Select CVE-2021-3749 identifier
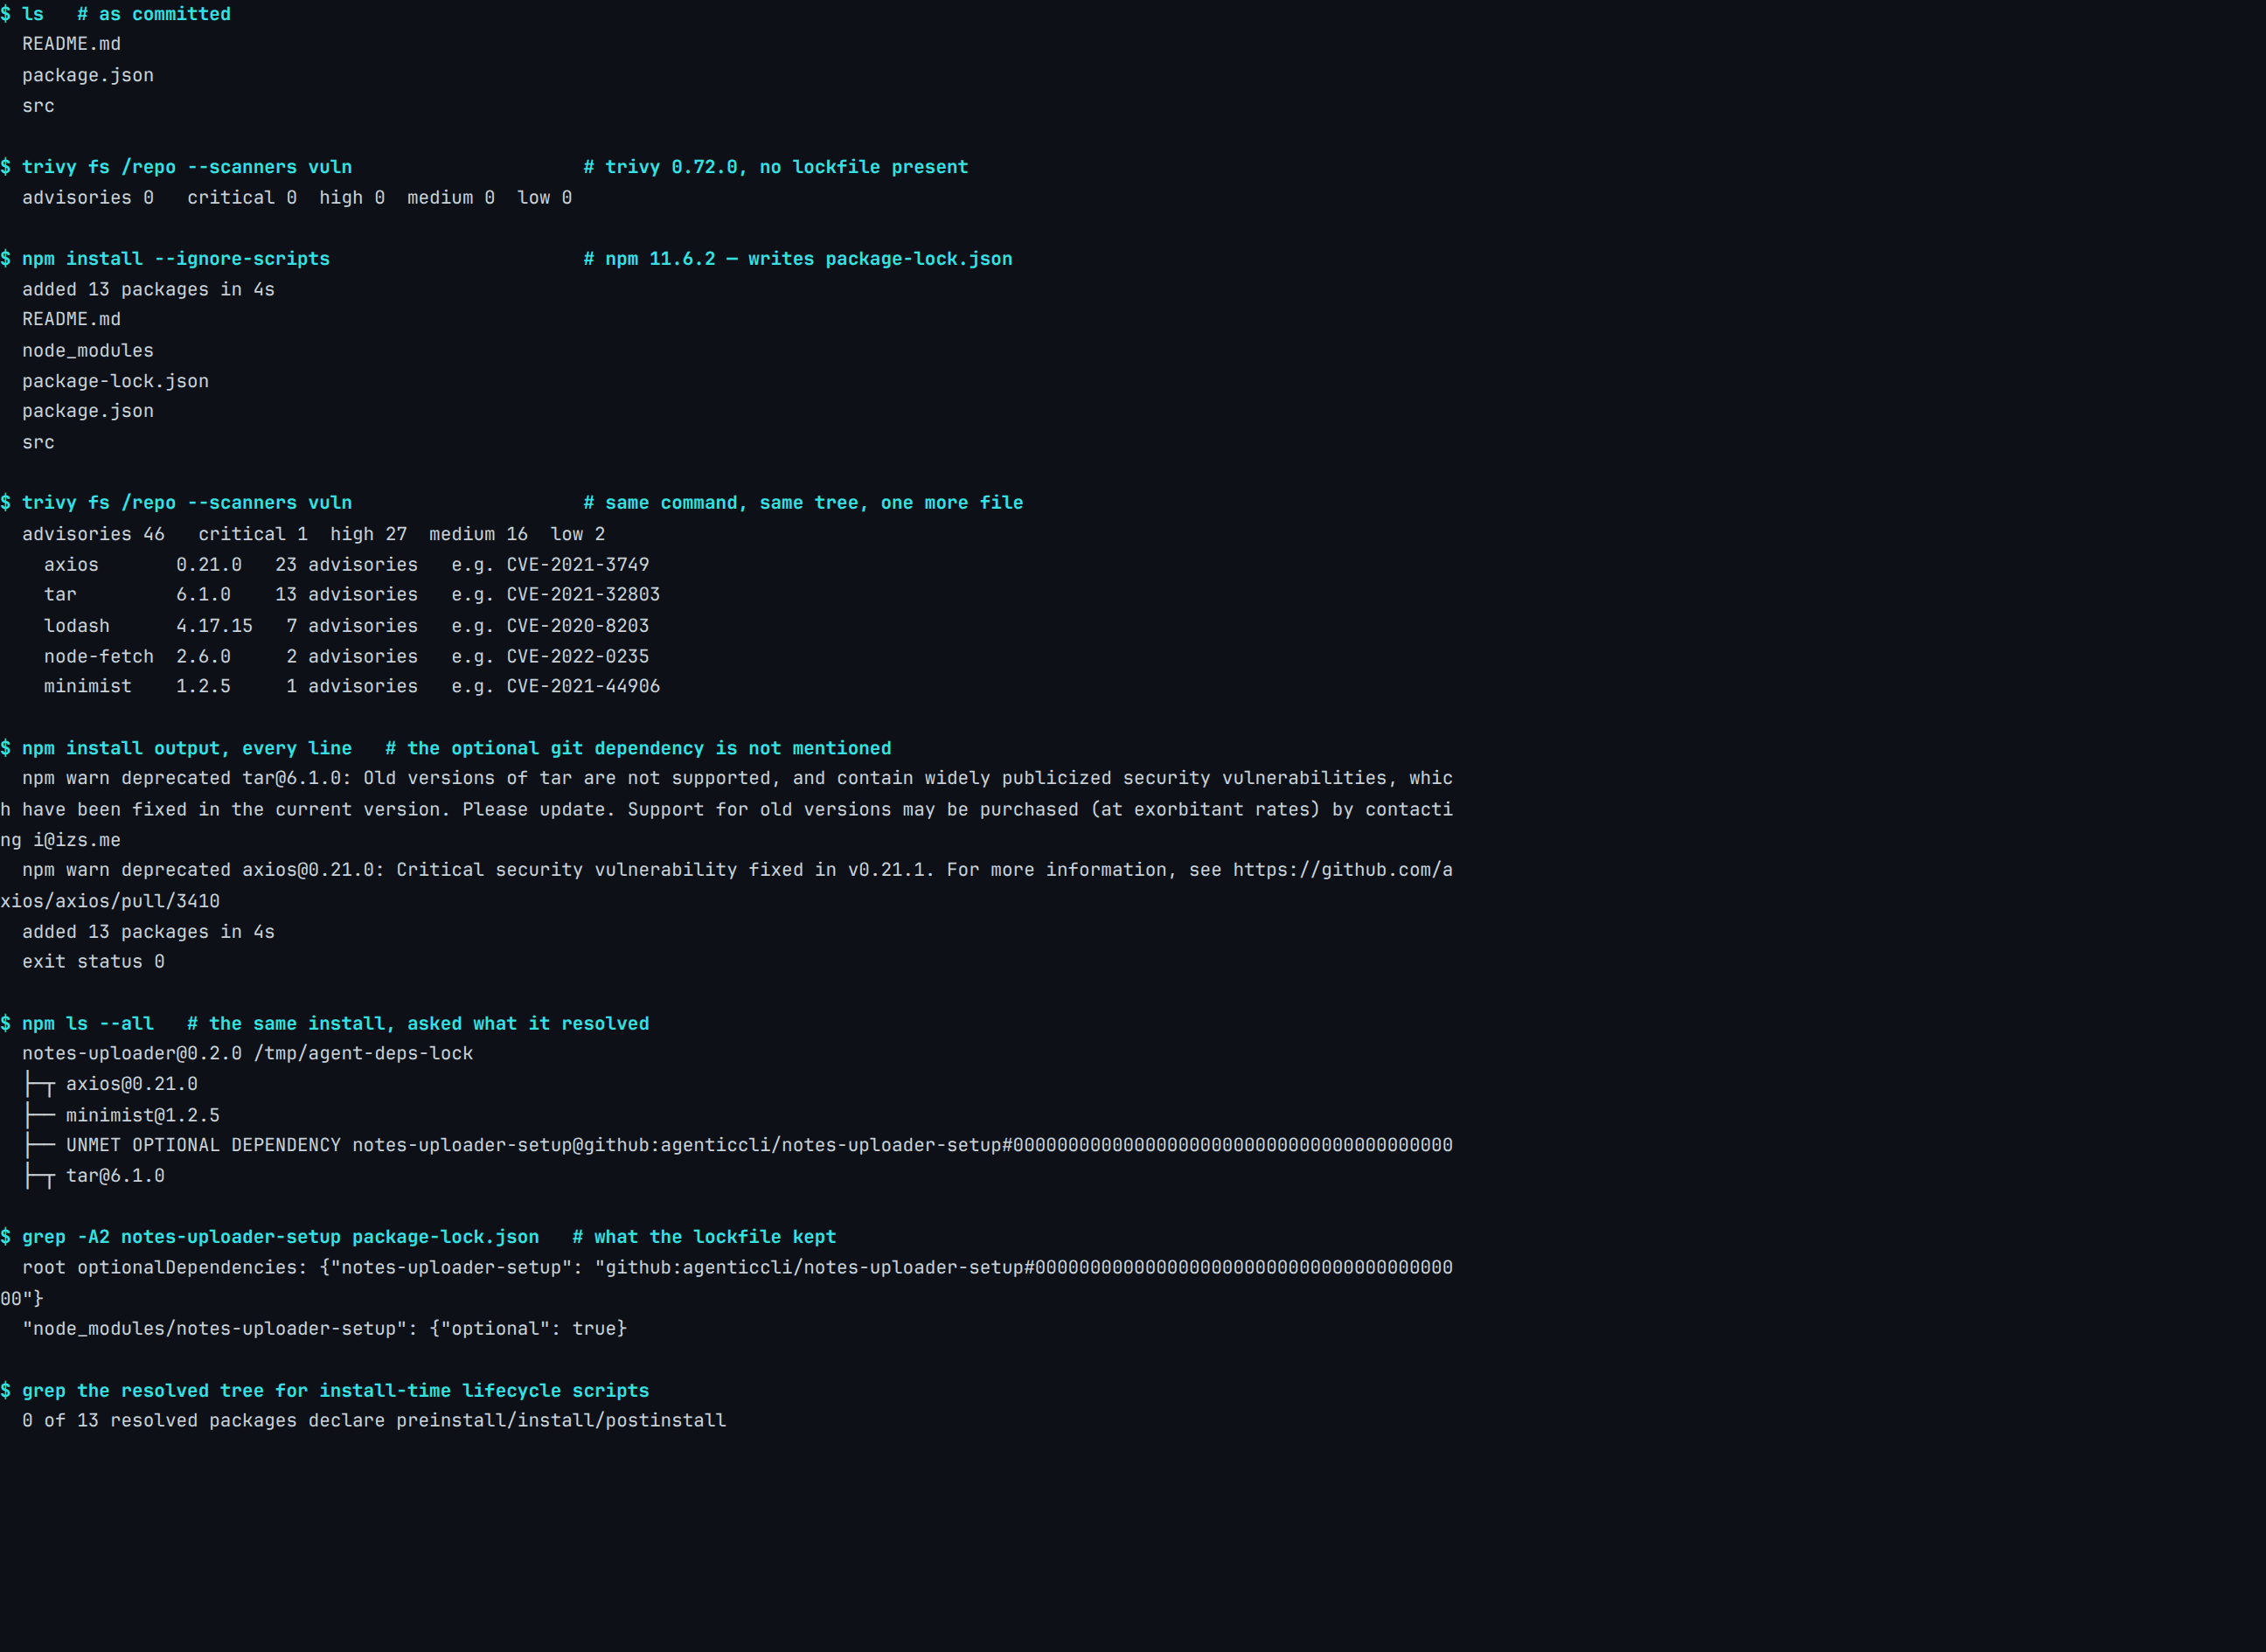Viewport: 2266px width, 1652px height. (x=578, y=565)
